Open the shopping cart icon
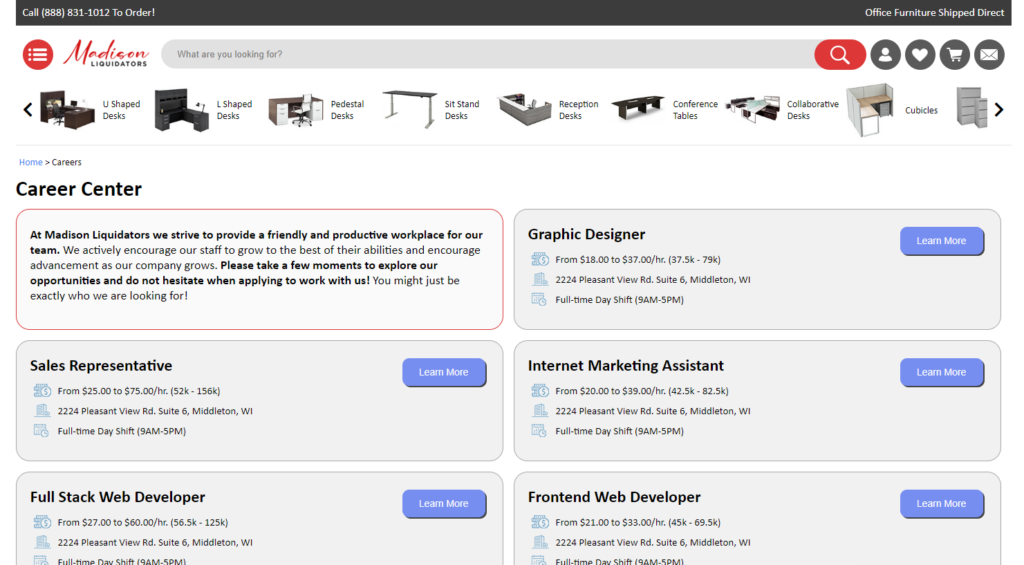The width and height of the screenshot is (1024, 565). tap(955, 54)
